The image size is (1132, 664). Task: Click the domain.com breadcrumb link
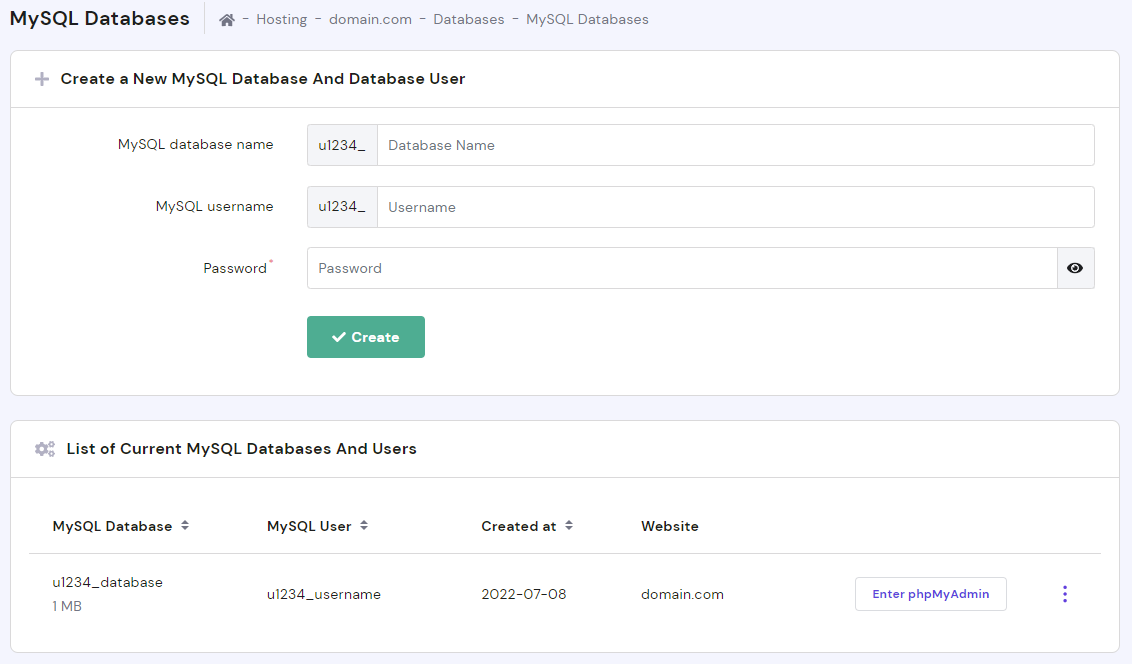[370, 19]
